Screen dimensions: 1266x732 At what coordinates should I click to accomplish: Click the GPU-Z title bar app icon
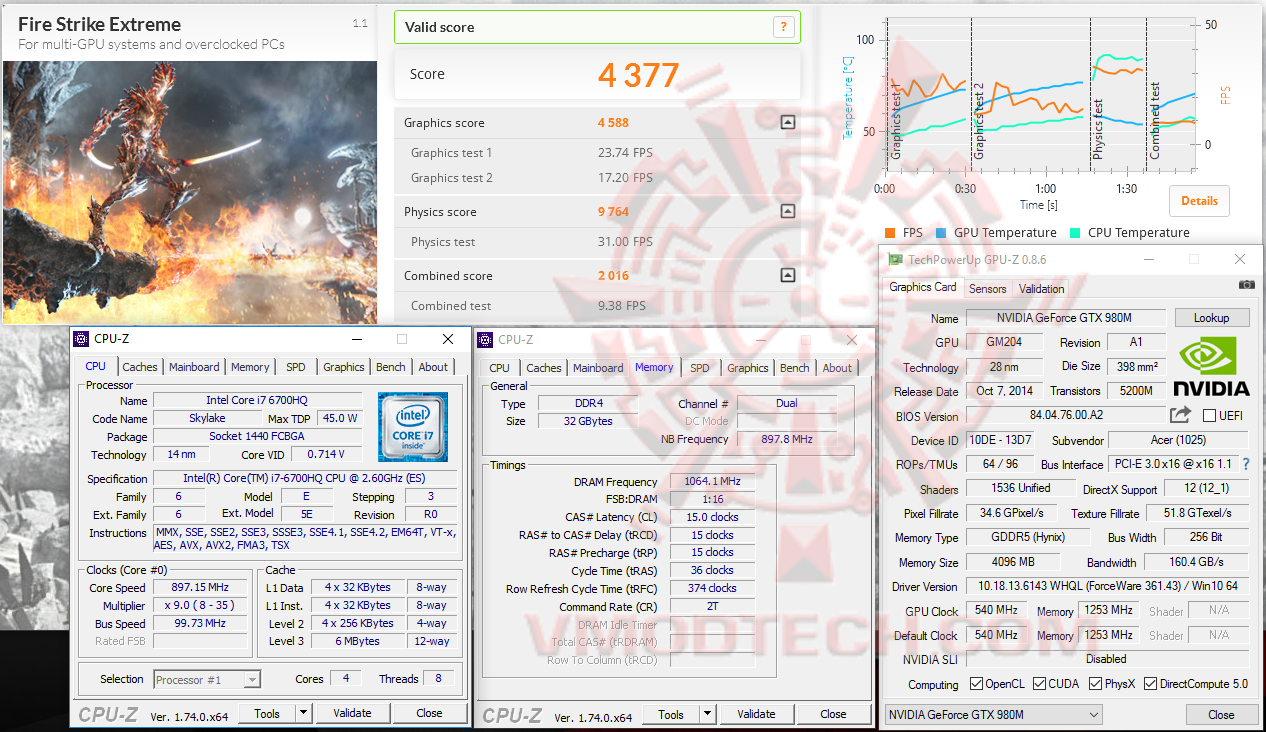(x=895, y=259)
